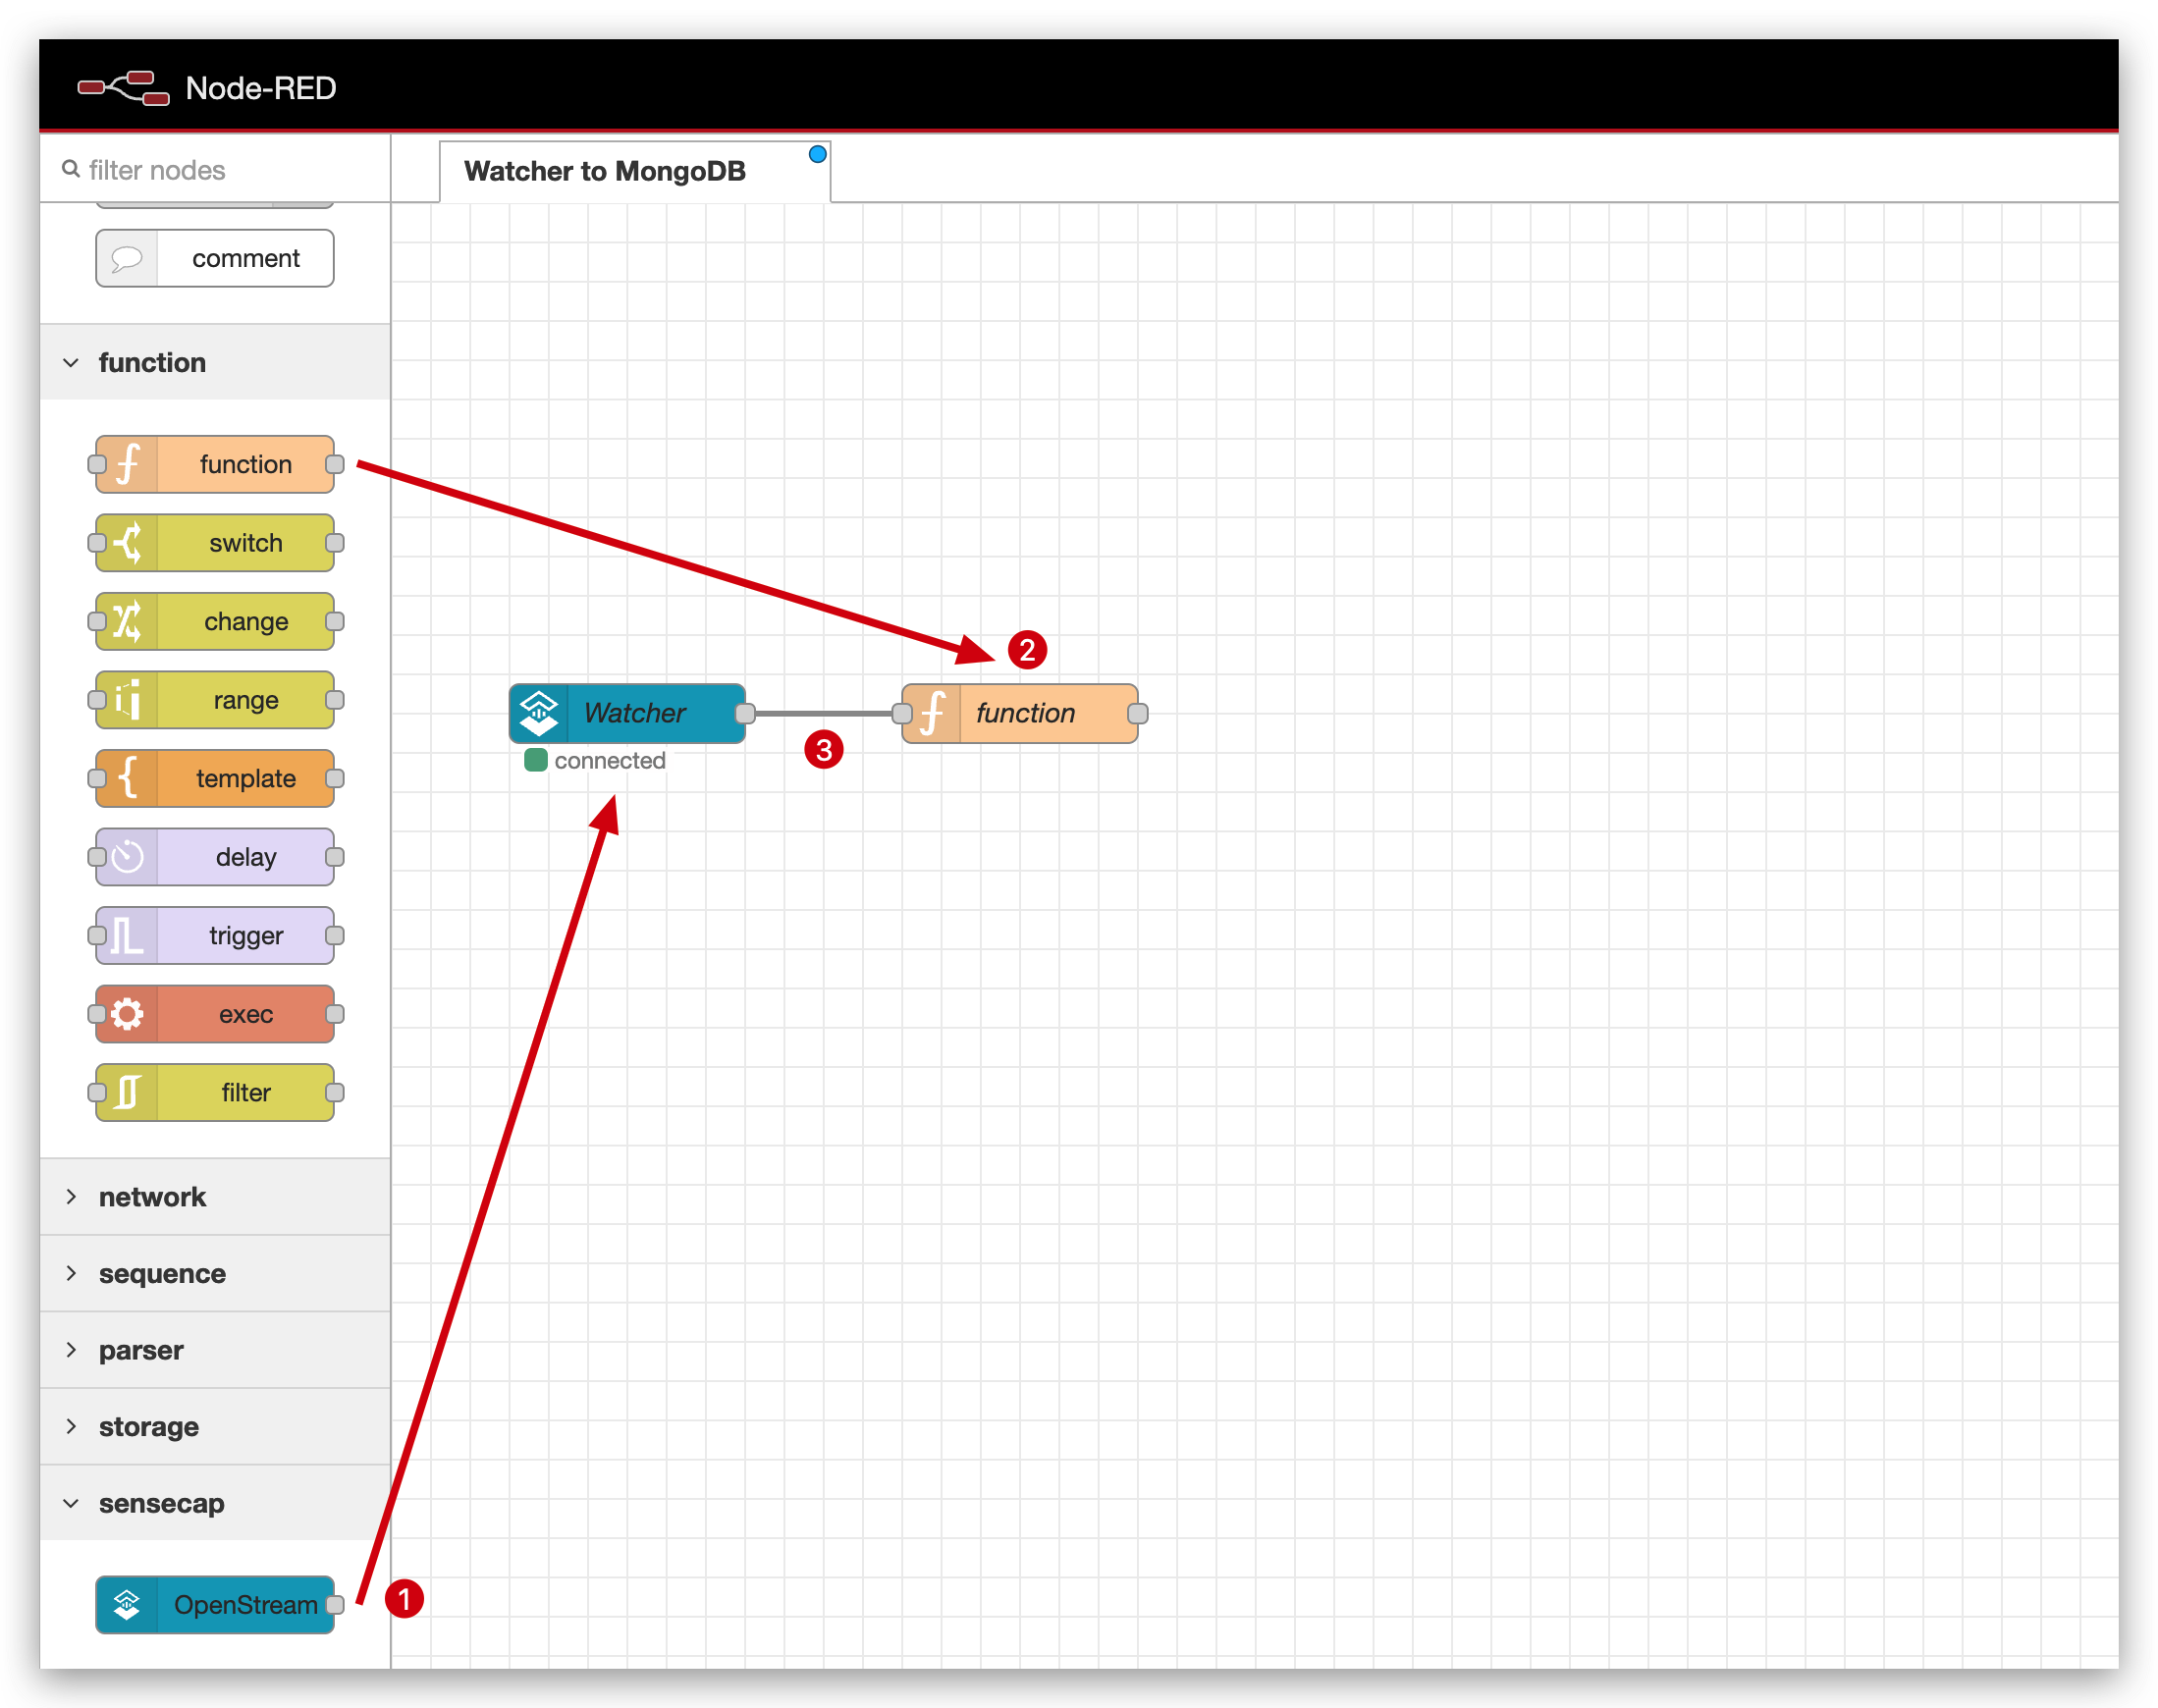The image size is (2158, 1708).
Task: Select the template node in the palette
Action: pos(215,778)
